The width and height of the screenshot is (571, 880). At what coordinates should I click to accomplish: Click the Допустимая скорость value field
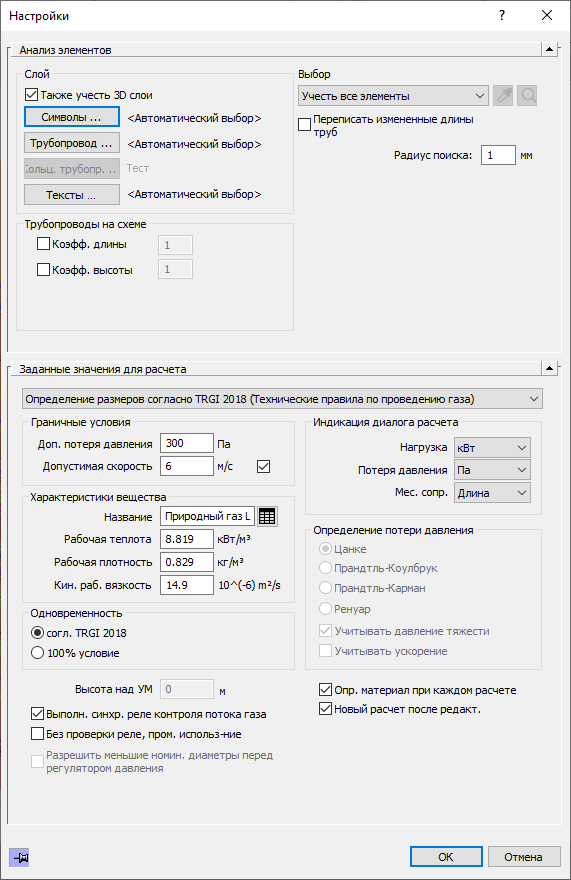pyautogui.click(x=186, y=466)
